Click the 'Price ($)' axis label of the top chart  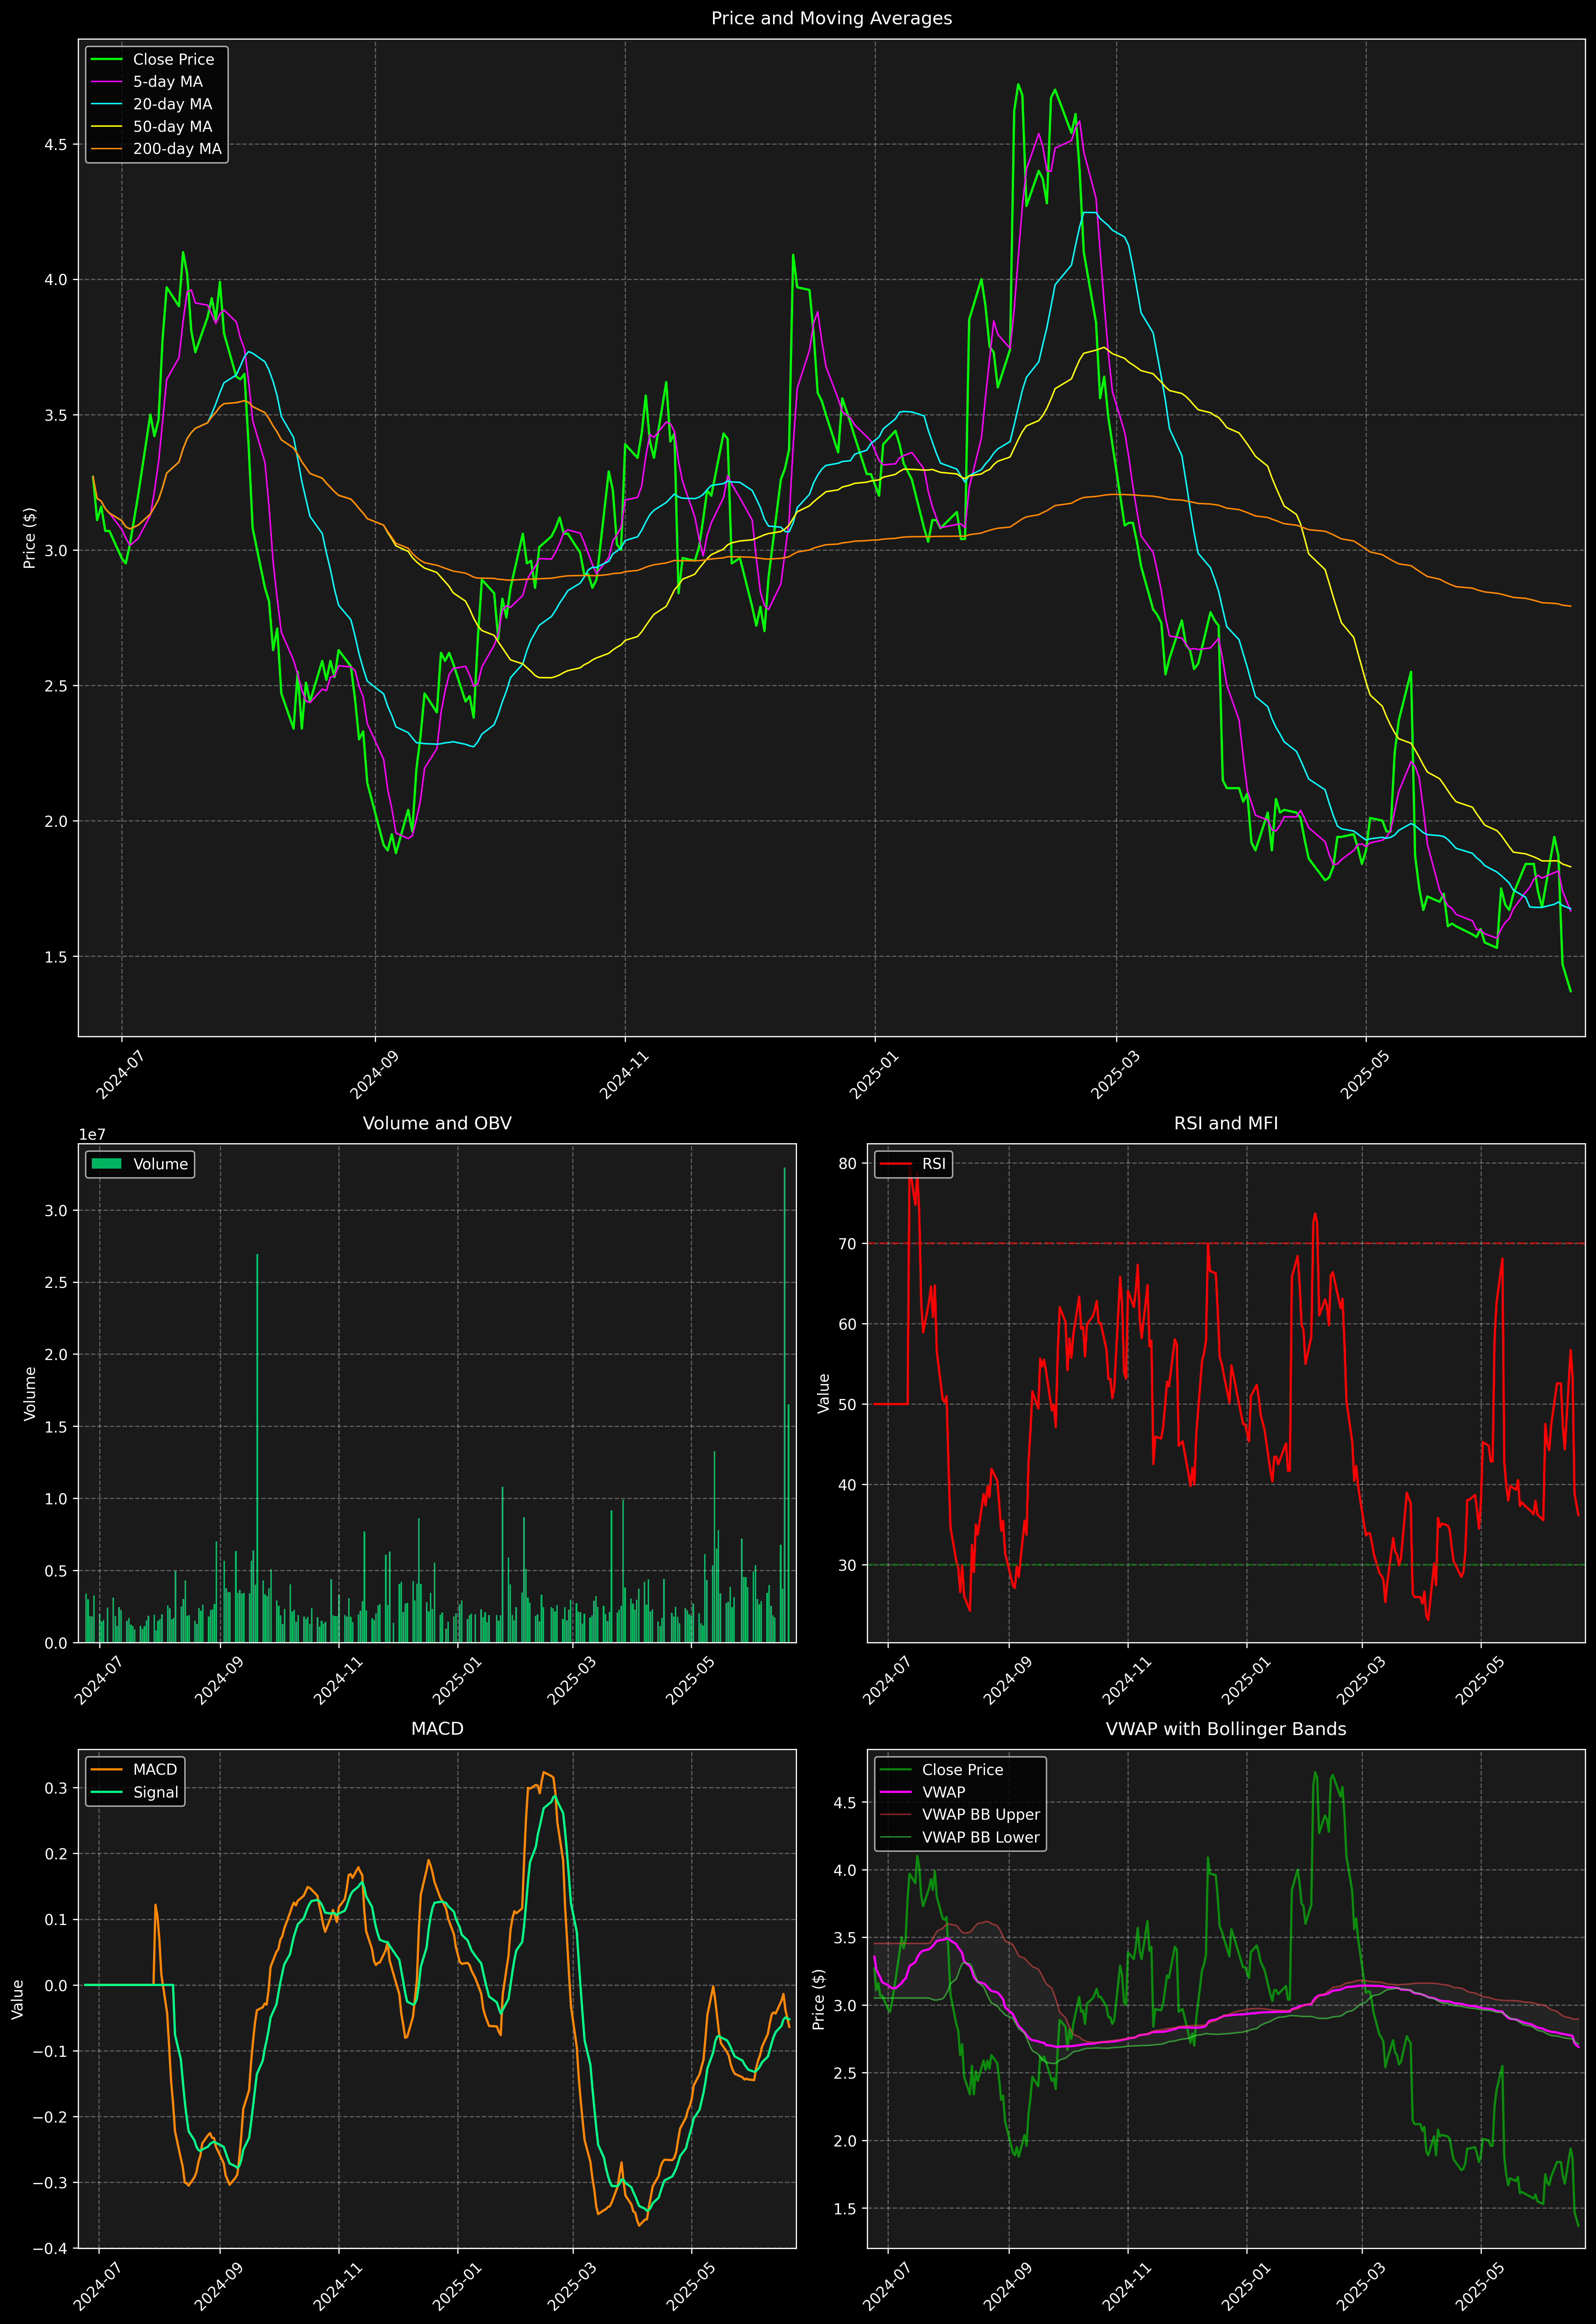tap(30, 538)
